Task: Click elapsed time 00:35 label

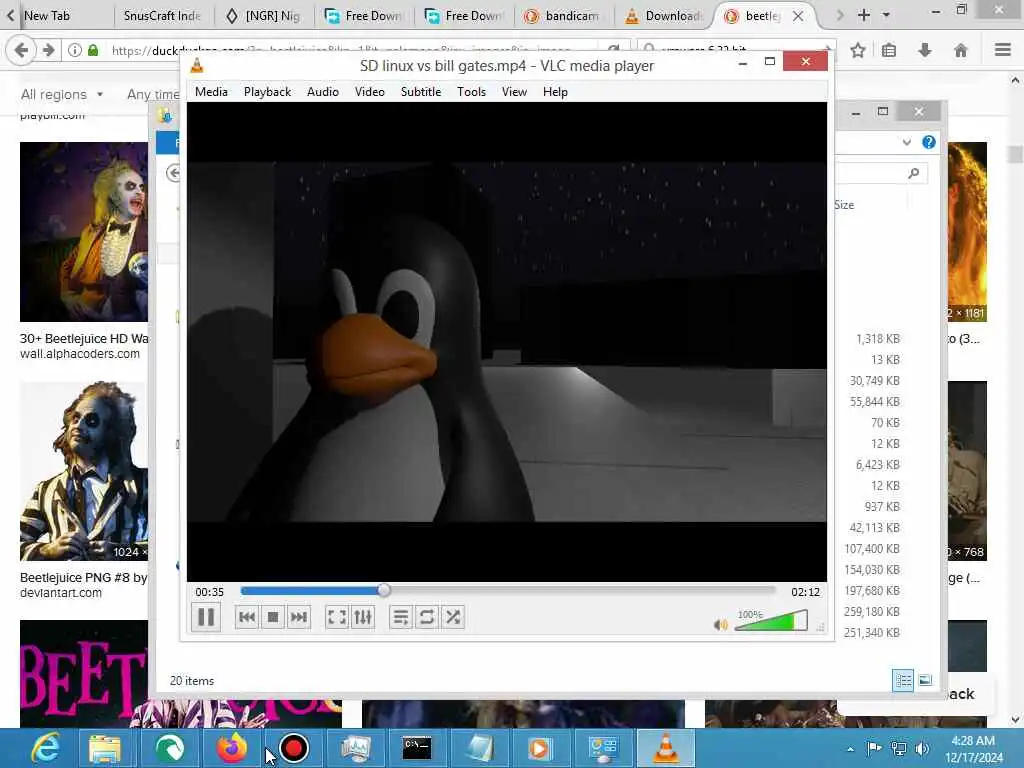Action: tap(209, 592)
